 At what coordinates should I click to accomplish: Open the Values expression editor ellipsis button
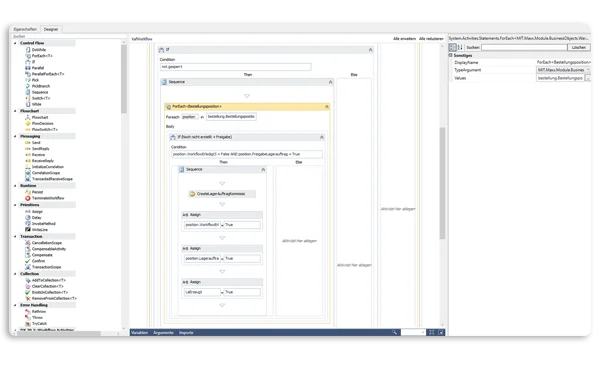tap(588, 78)
